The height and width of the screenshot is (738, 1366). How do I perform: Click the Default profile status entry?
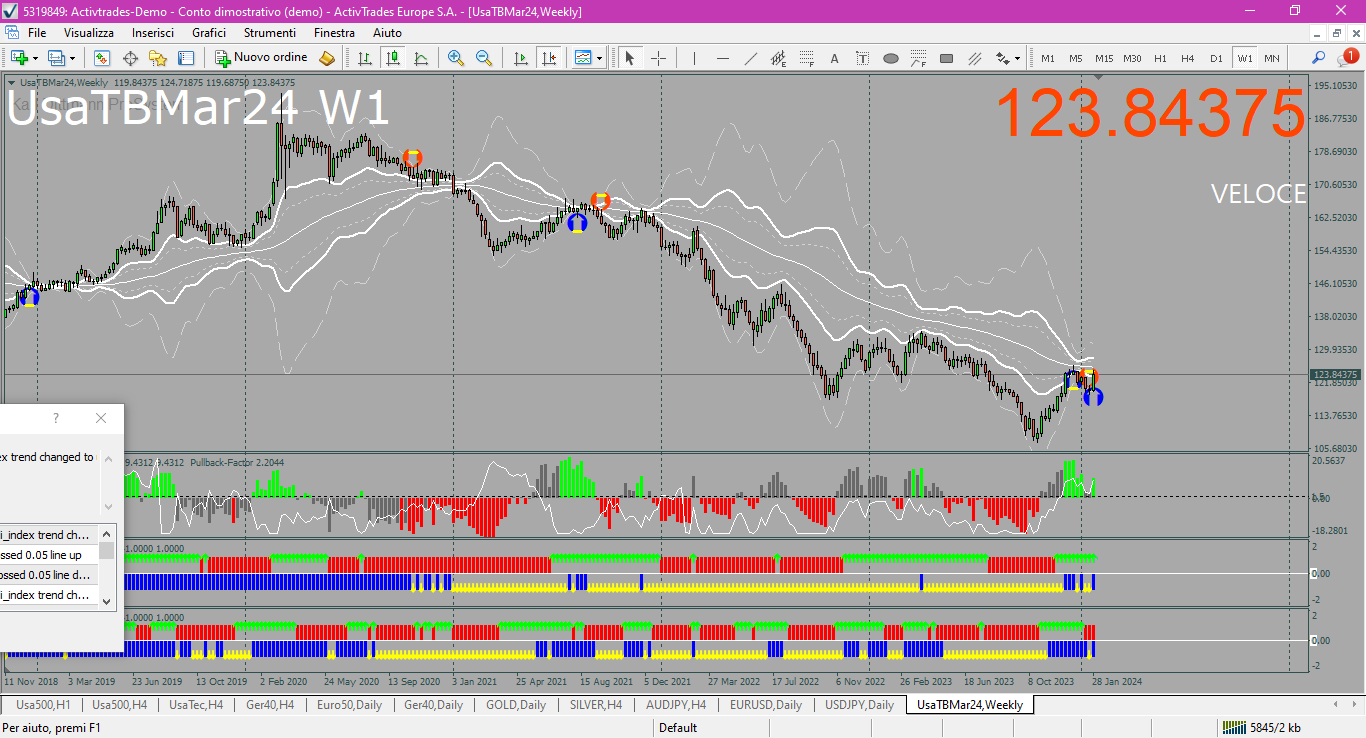pyautogui.click(x=678, y=728)
